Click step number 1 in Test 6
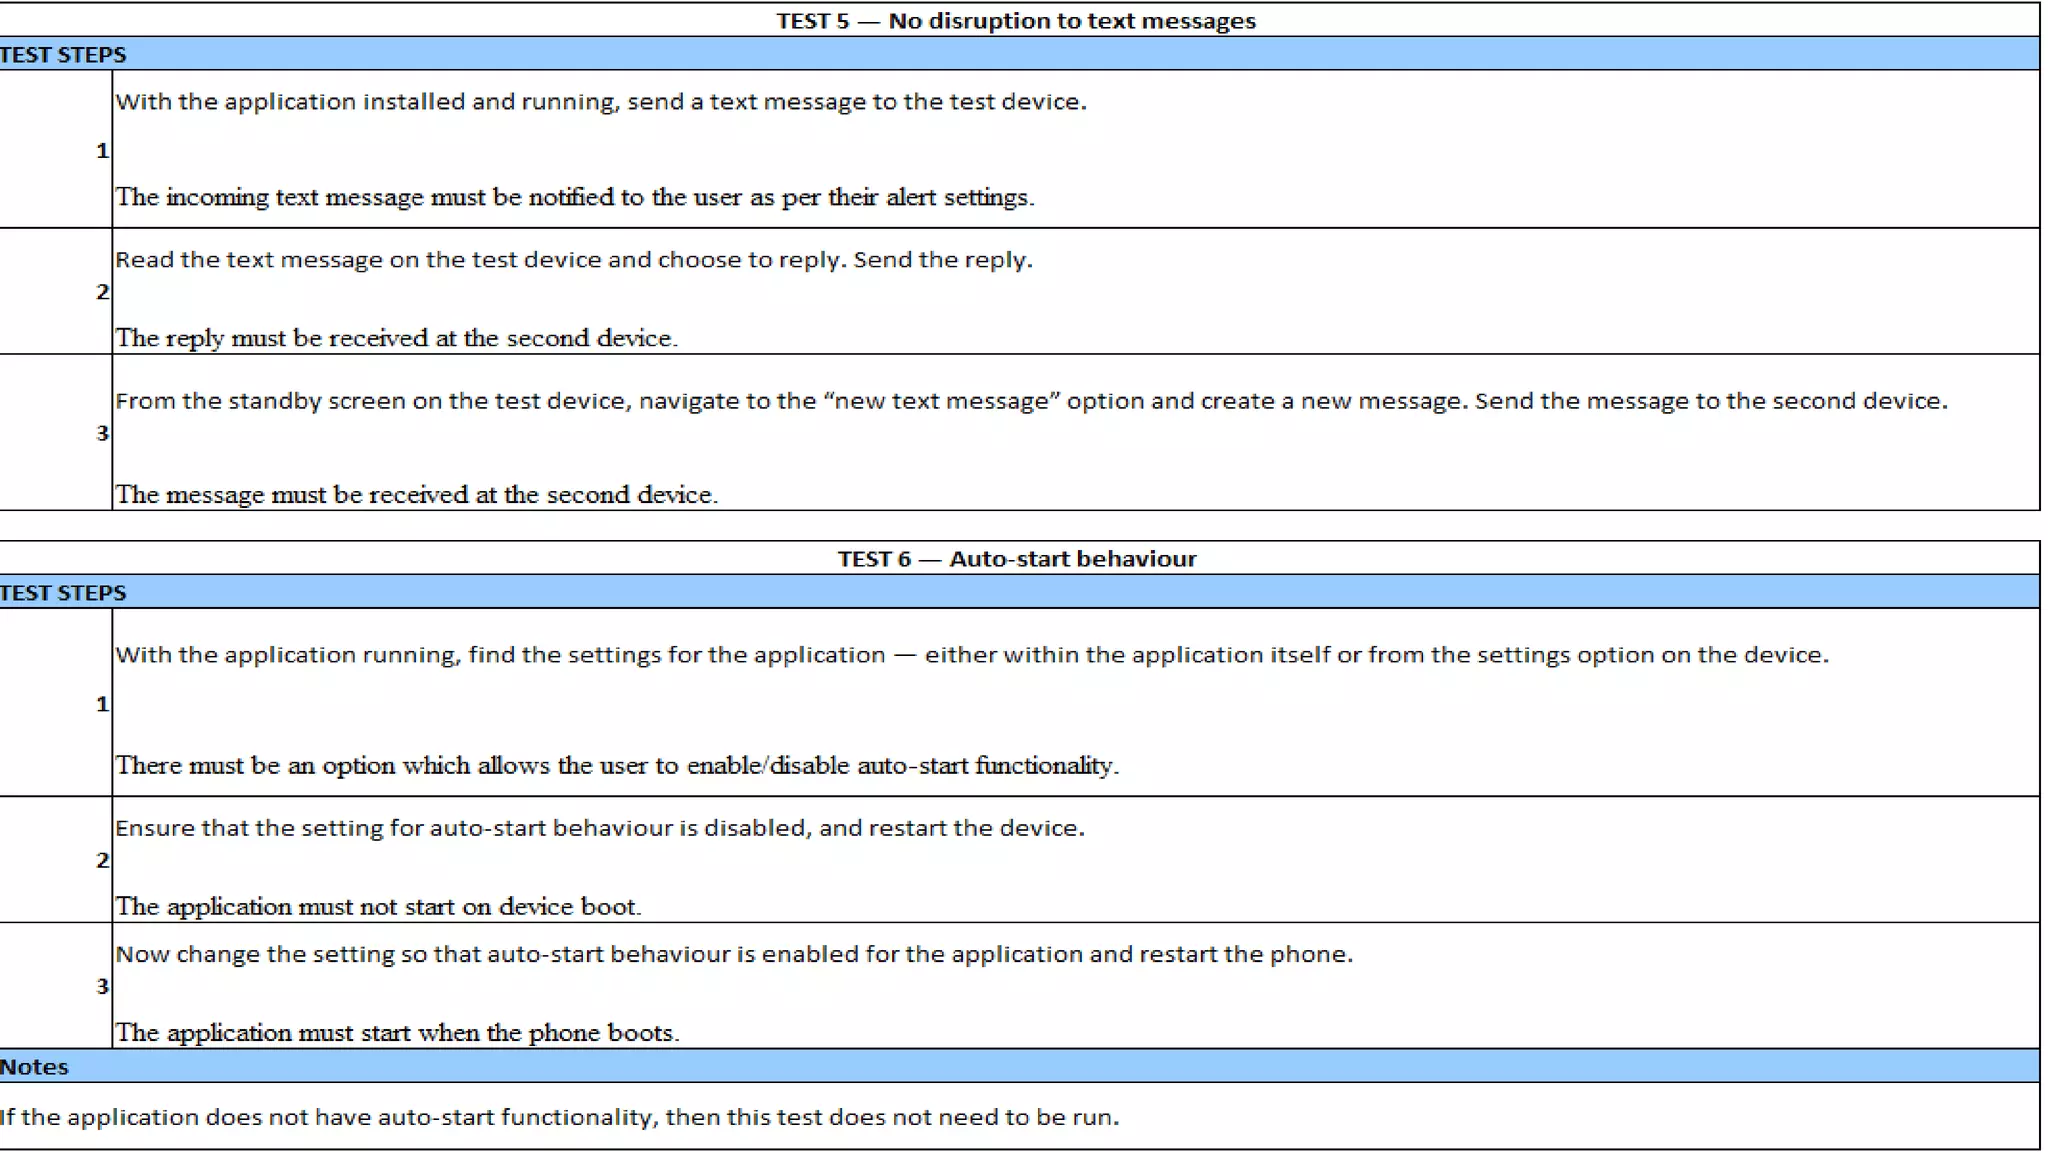The height and width of the screenshot is (1152, 2048). 101,704
